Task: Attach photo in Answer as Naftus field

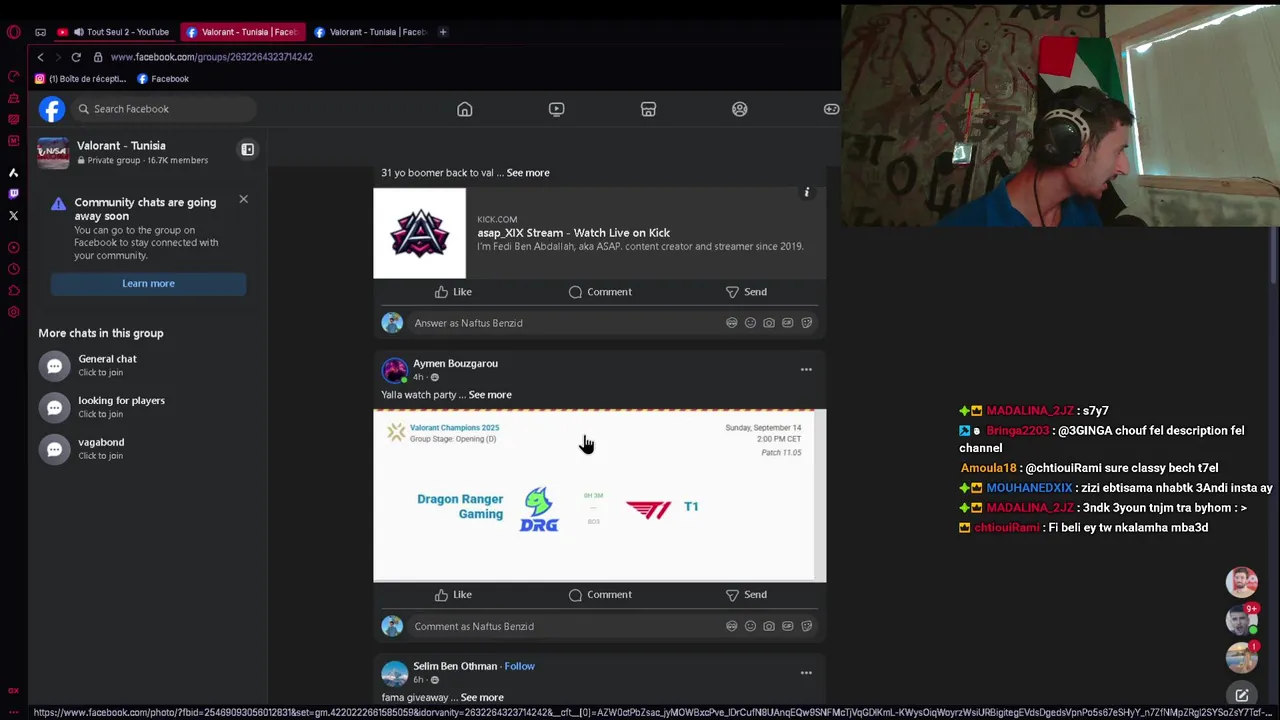Action: [x=769, y=323]
